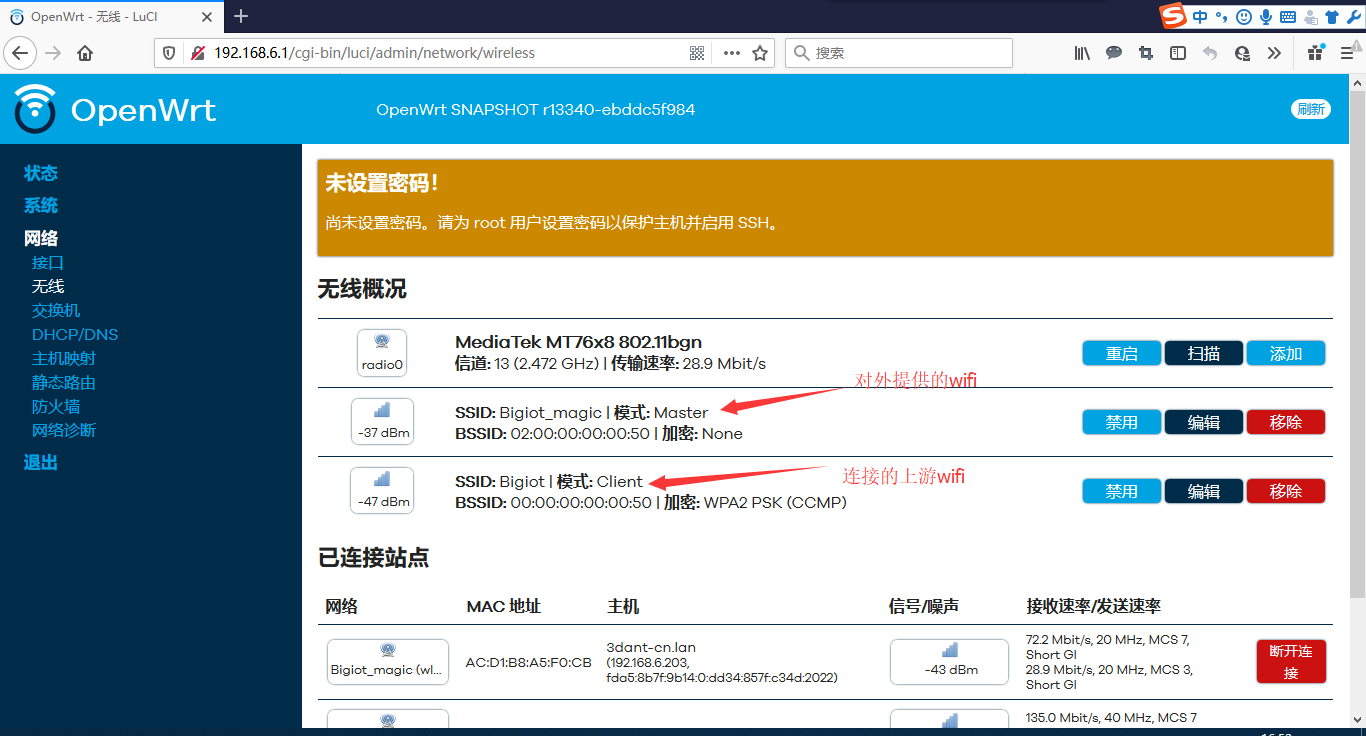Select the DHCP/DNS sidebar entry

pyautogui.click(x=75, y=334)
